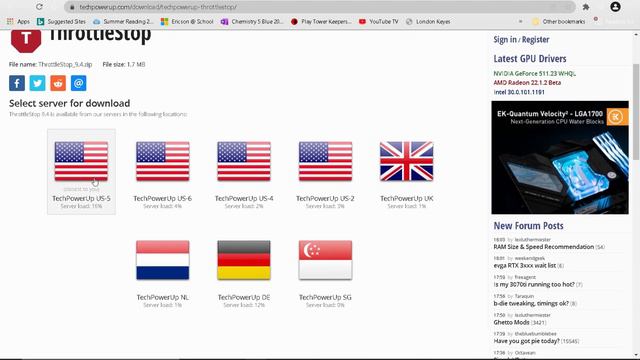The width and height of the screenshot is (640, 360).
Task: Share the page on Reddit
Action: coord(58,83)
